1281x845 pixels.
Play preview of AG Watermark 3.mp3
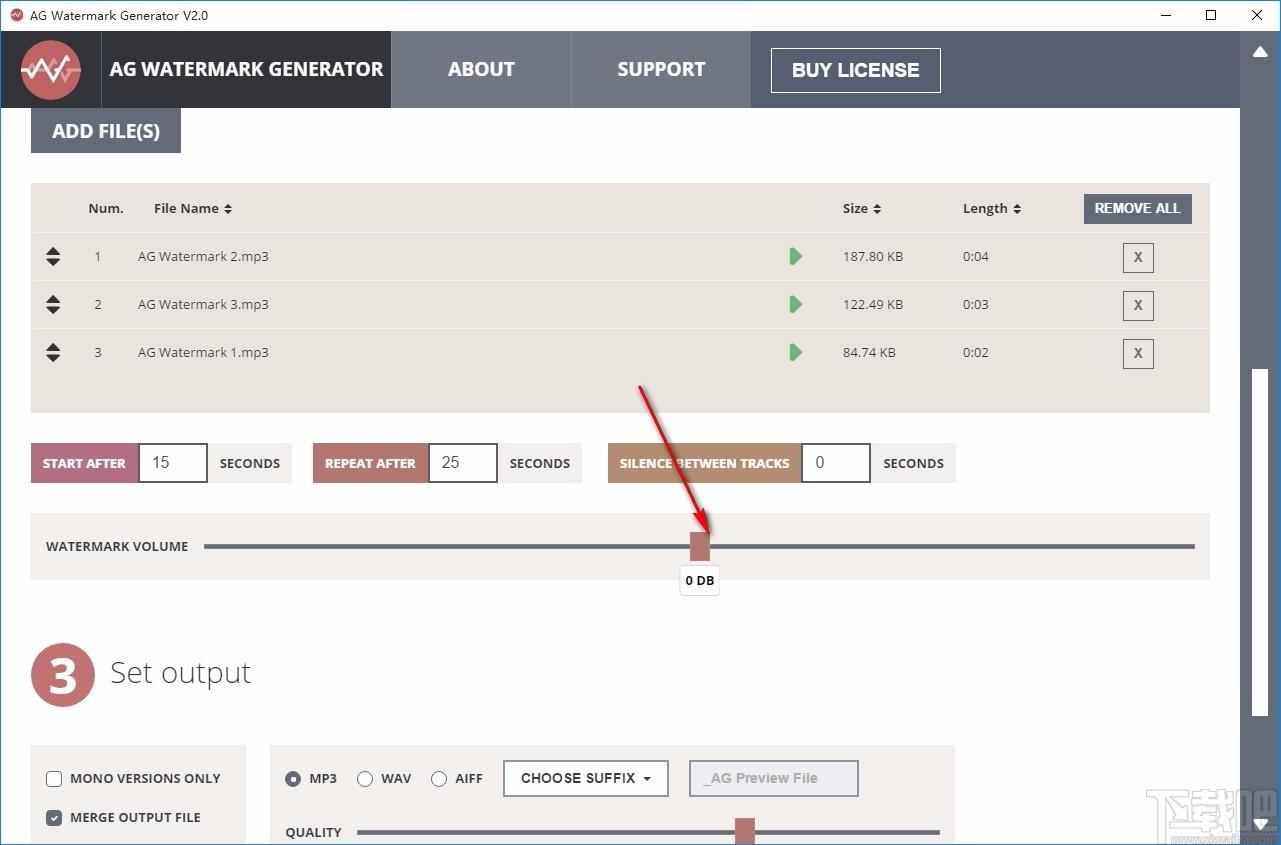(x=795, y=304)
